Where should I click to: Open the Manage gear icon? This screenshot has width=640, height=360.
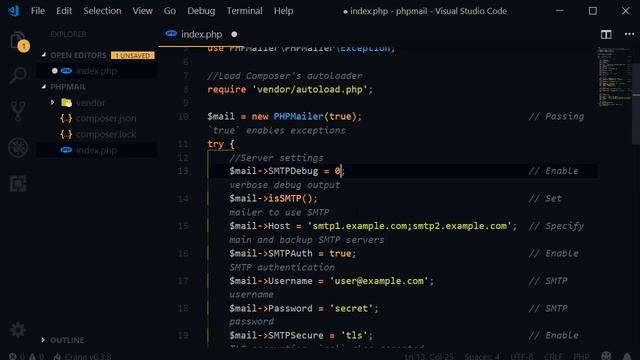coord(18,330)
